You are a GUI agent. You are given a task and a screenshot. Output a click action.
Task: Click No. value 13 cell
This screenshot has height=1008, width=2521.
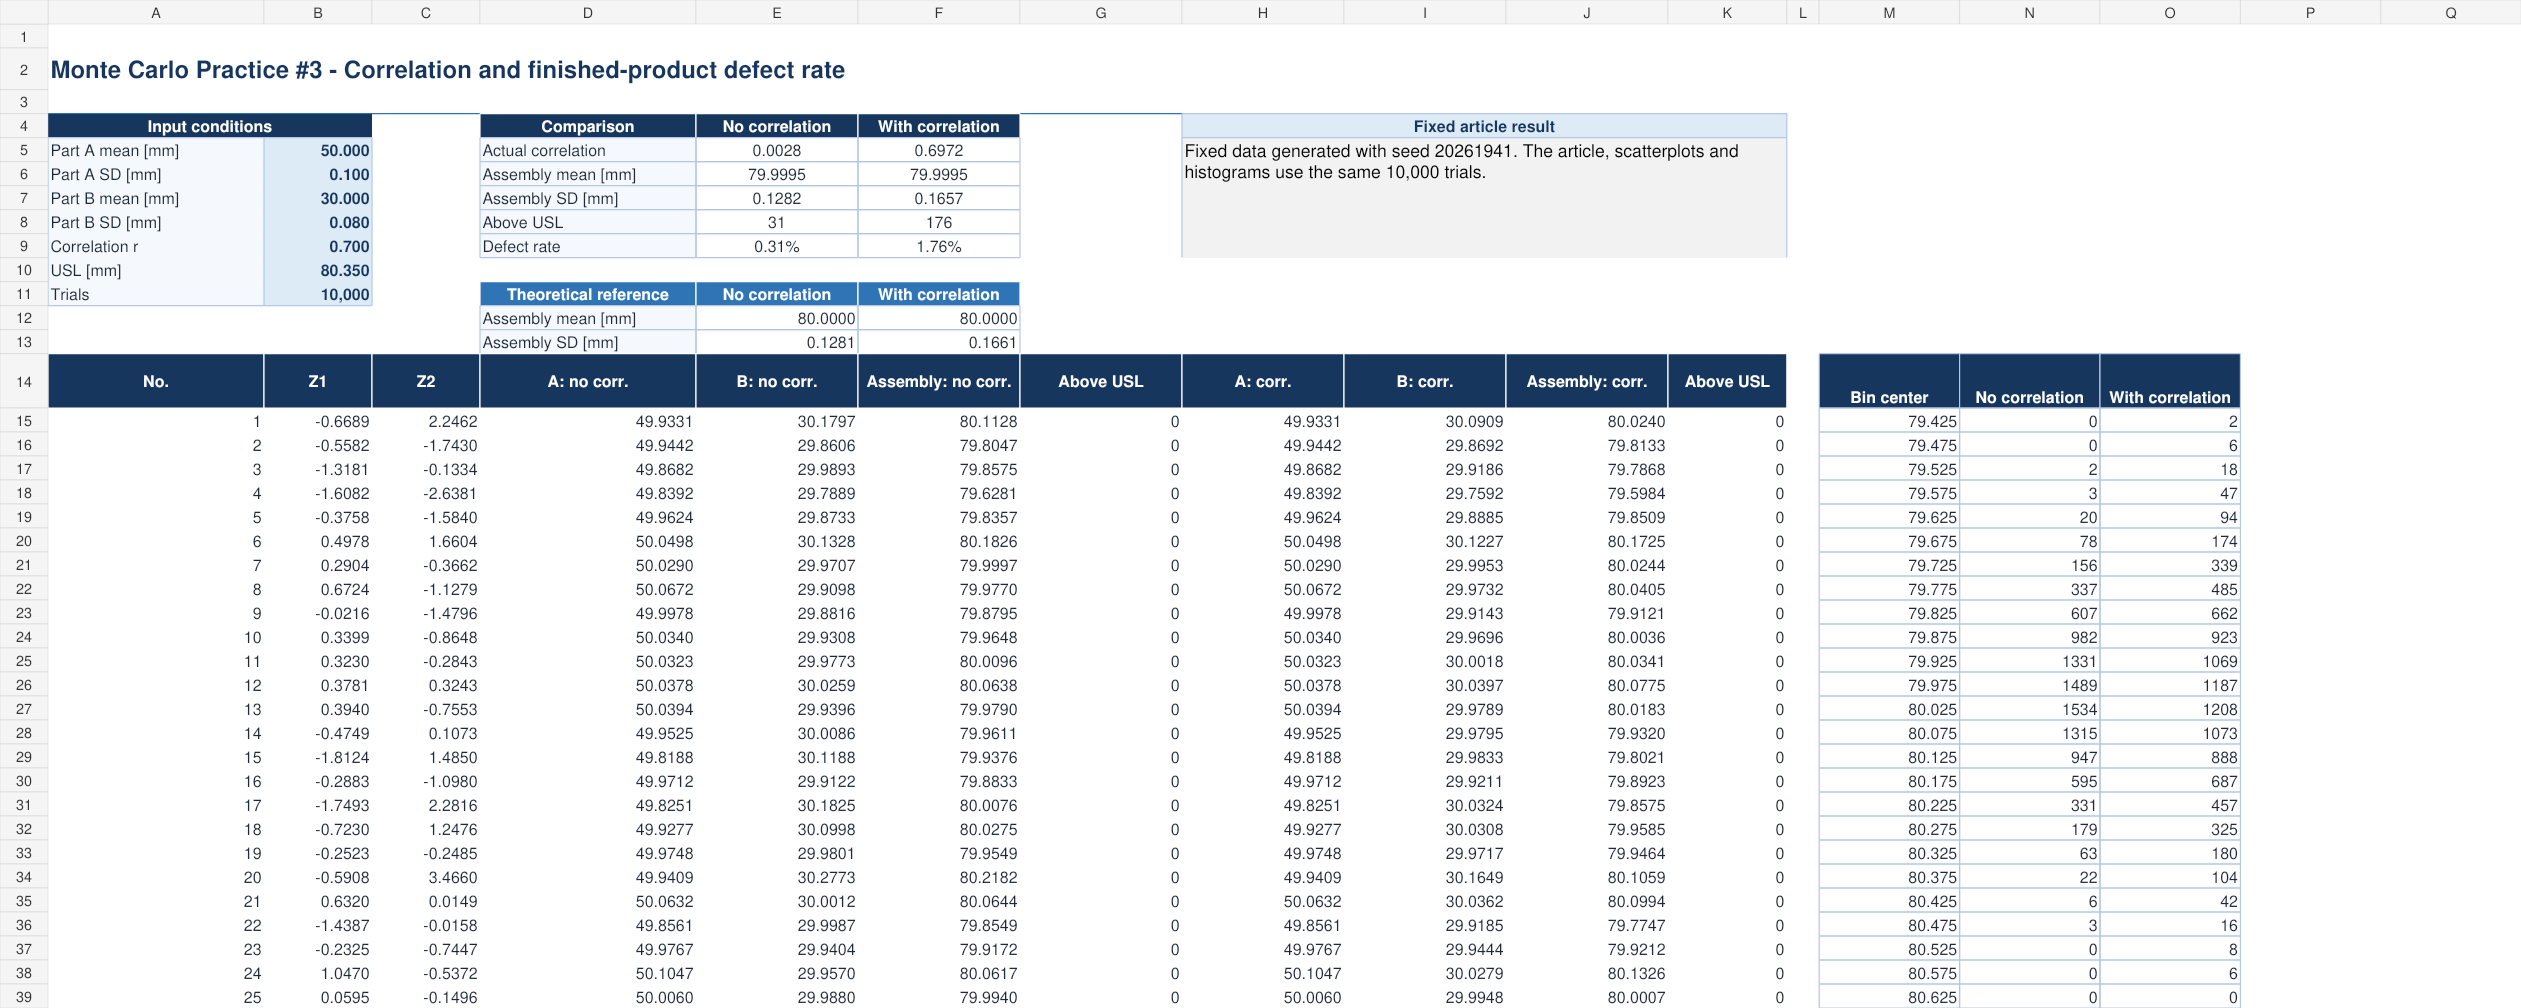click(156, 709)
